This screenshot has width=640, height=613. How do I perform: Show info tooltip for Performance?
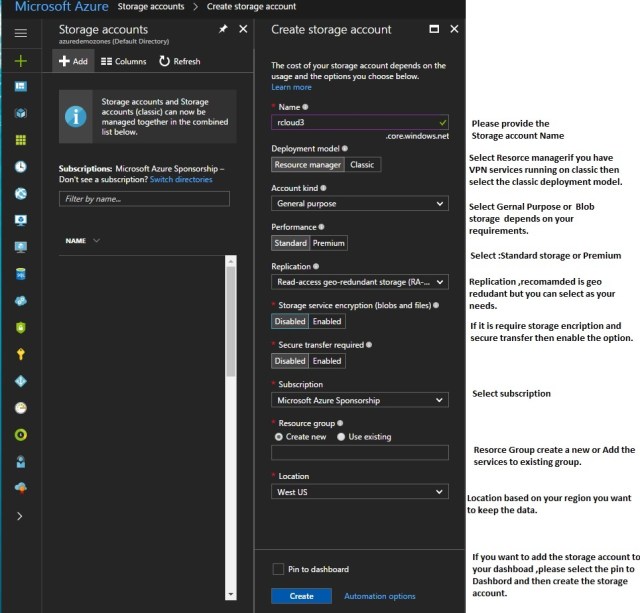pyautogui.click(x=321, y=227)
